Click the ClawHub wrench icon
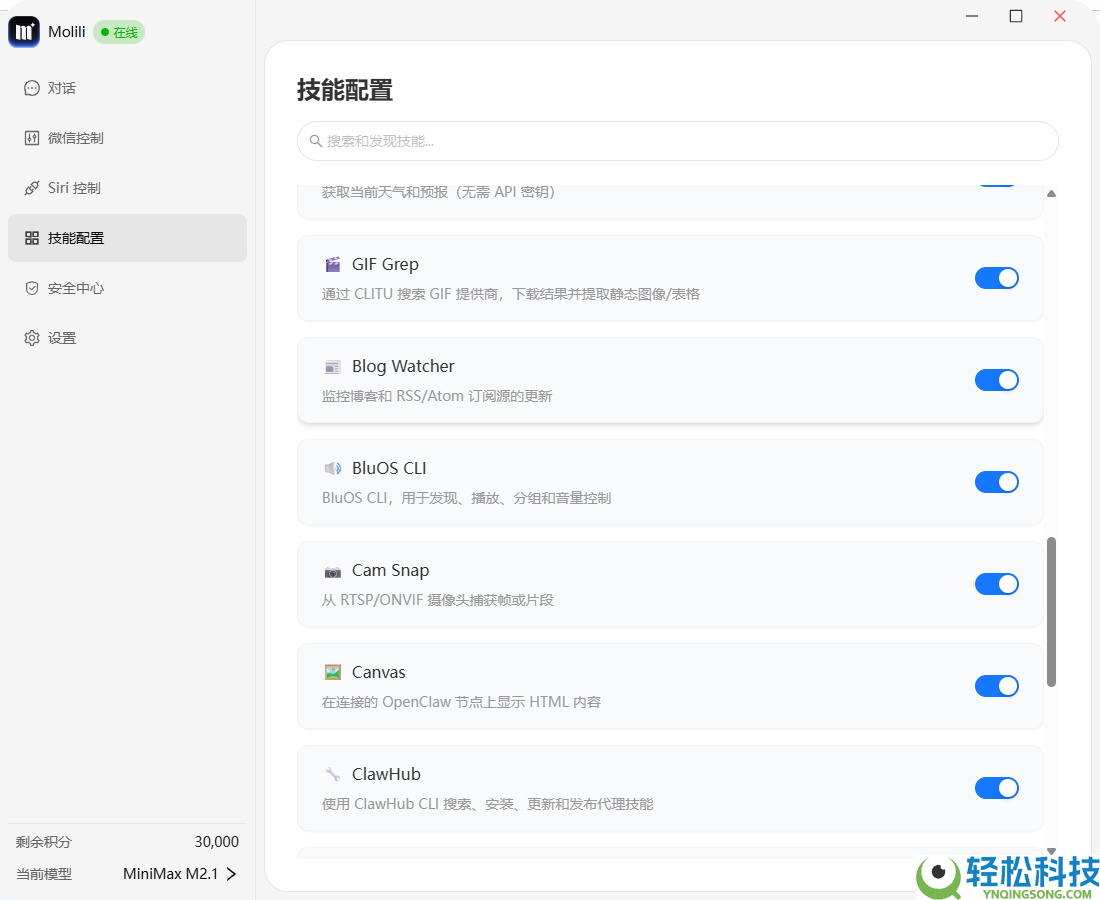 332,773
